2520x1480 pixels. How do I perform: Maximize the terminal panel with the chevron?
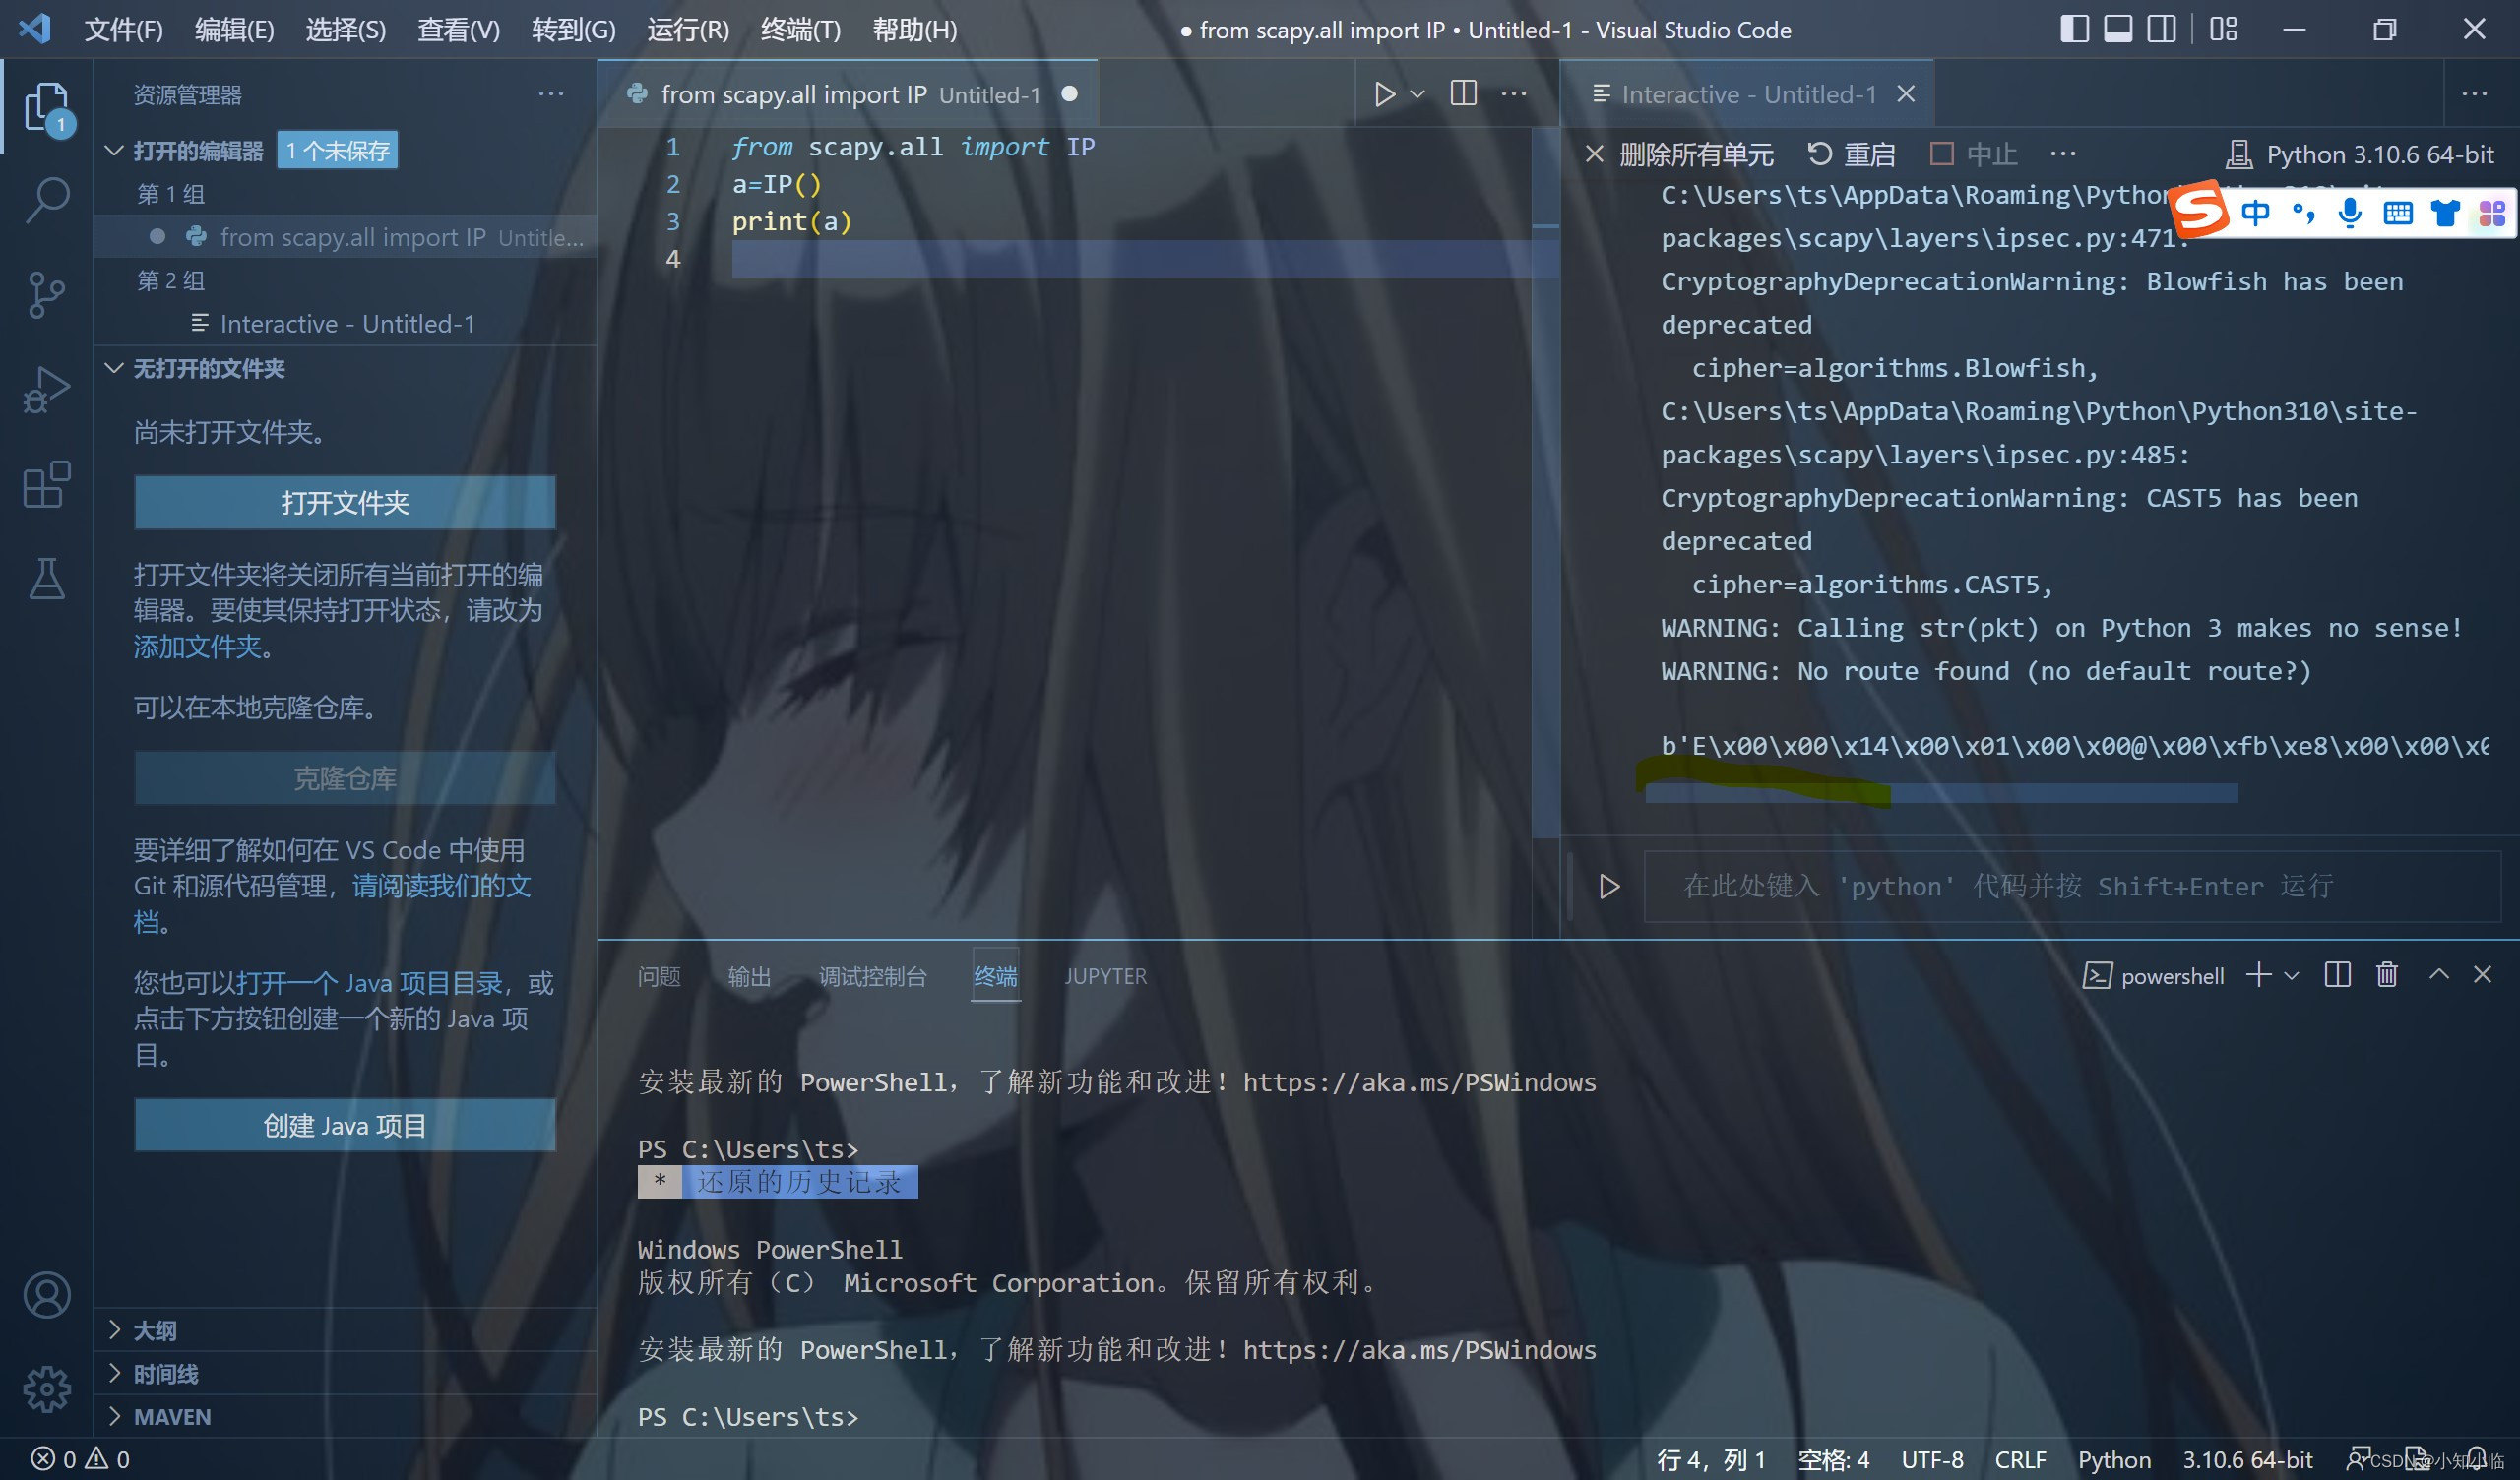pyautogui.click(x=2438, y=974)
